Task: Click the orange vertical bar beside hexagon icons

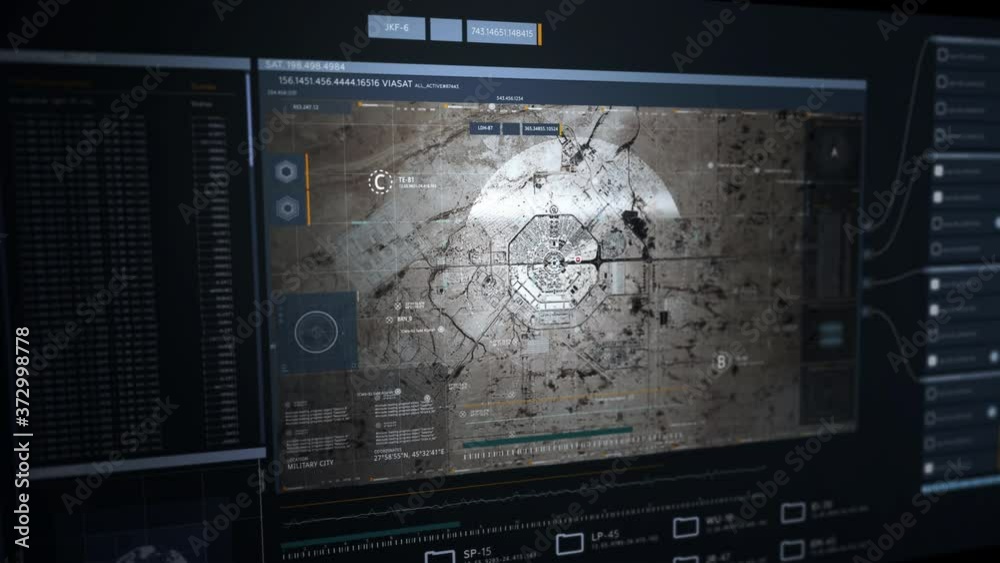Action: (x=308, y=189)
